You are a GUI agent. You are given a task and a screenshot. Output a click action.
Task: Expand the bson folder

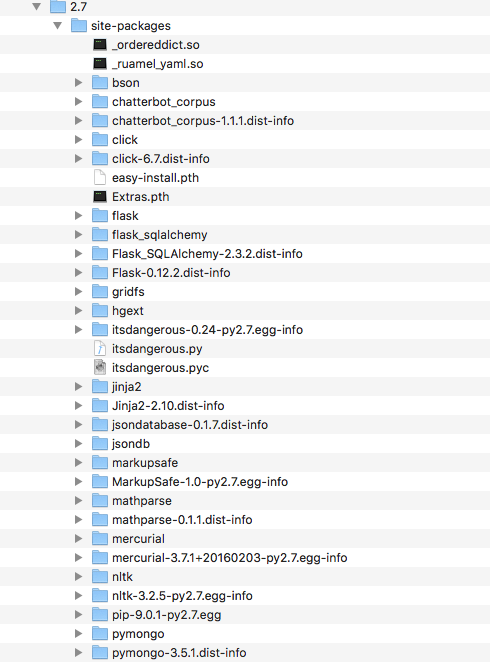point(78,83)
